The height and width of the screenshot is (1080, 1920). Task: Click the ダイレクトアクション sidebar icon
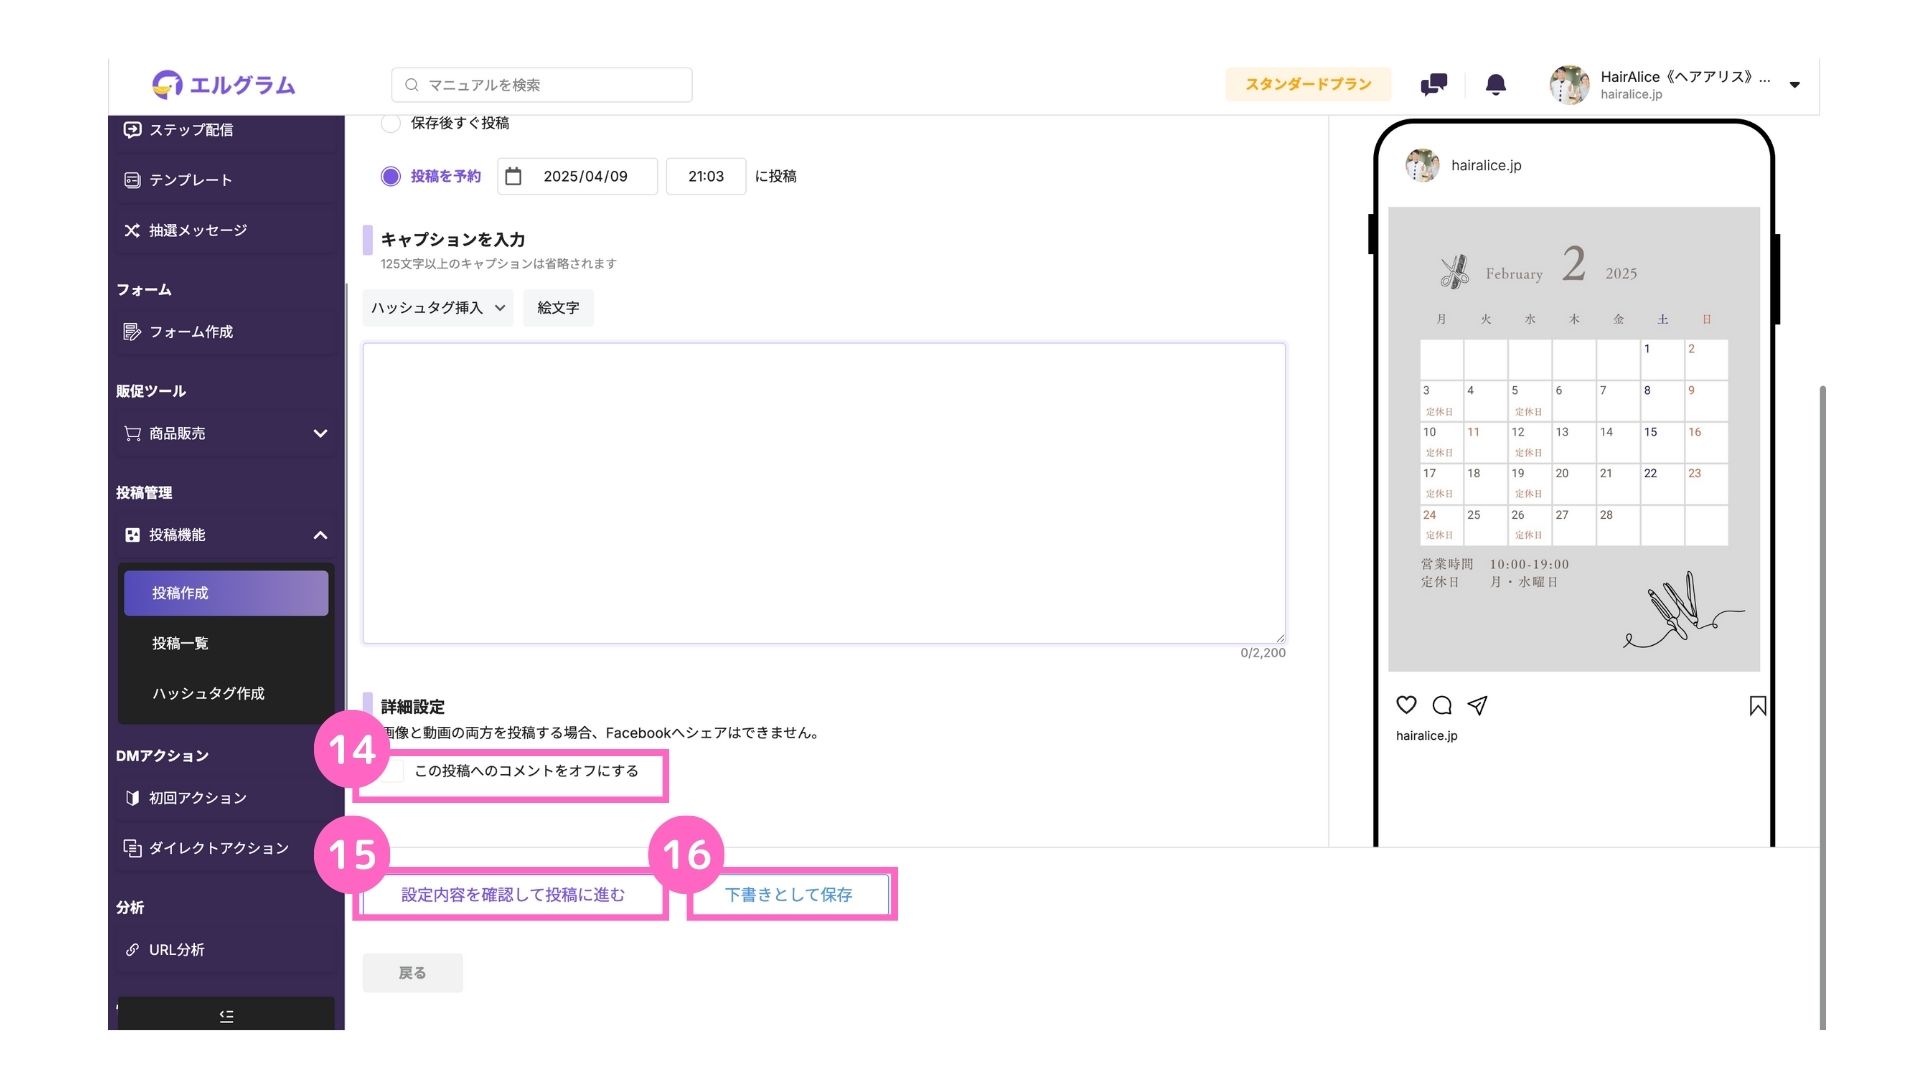pos(132,848)
